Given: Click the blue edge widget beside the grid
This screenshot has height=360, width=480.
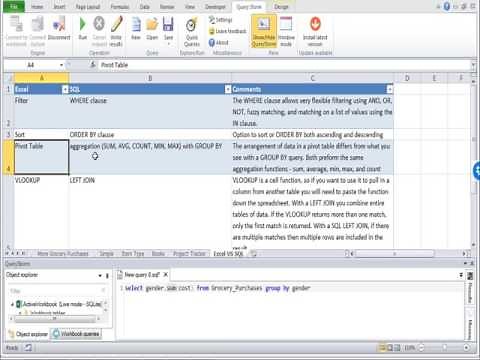Looking at the screenshot, I should 477,171.
